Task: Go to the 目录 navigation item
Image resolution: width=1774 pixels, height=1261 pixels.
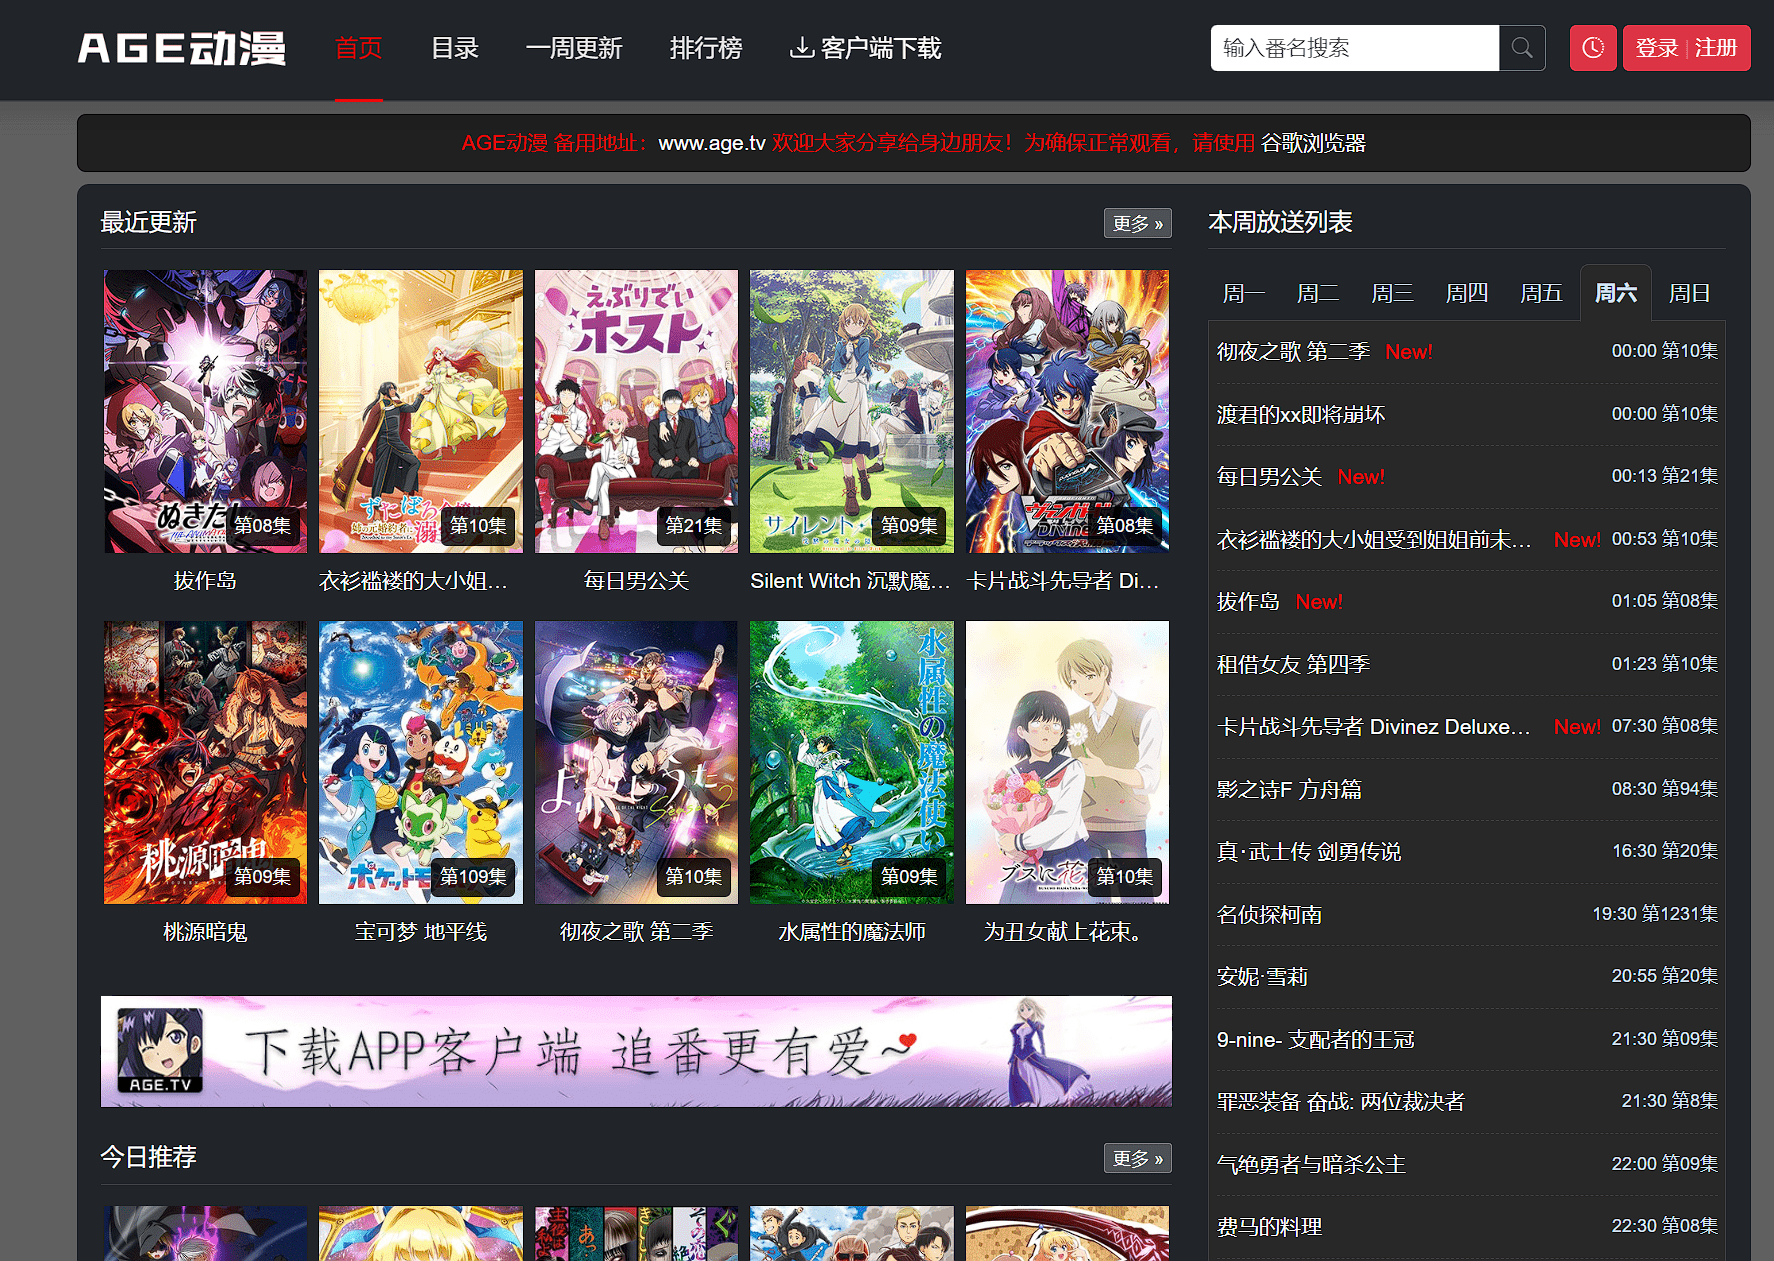Action: click(x=455, y=48)
